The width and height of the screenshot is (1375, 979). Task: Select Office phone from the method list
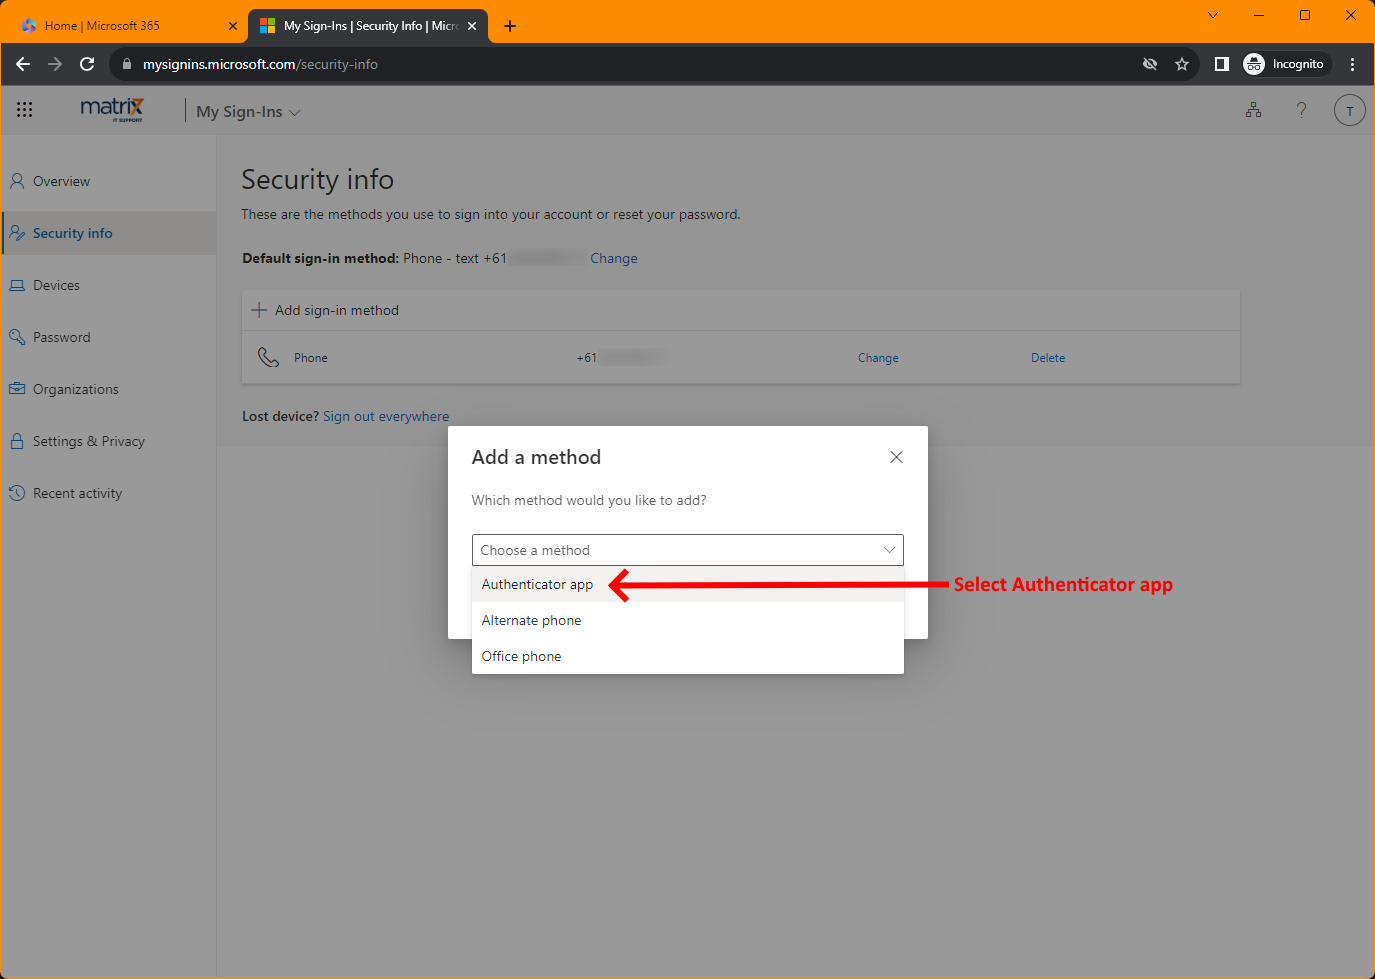tap(521, 656)
